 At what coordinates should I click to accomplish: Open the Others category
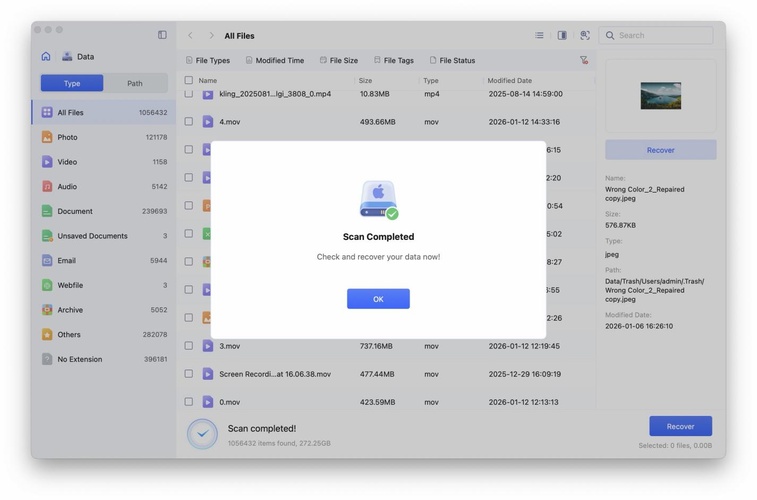(104, 334)
